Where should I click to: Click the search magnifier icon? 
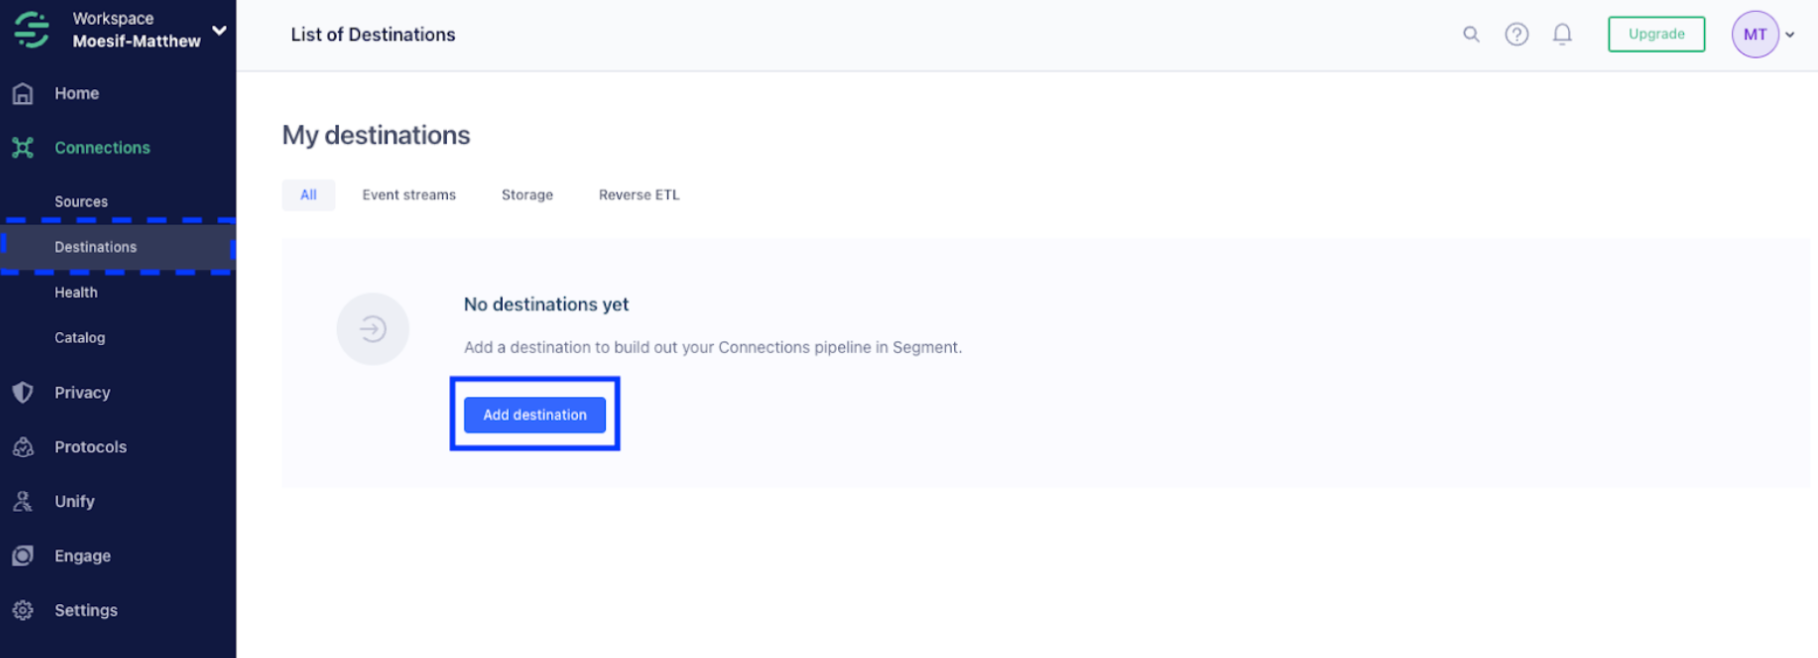click(1471, 34)
